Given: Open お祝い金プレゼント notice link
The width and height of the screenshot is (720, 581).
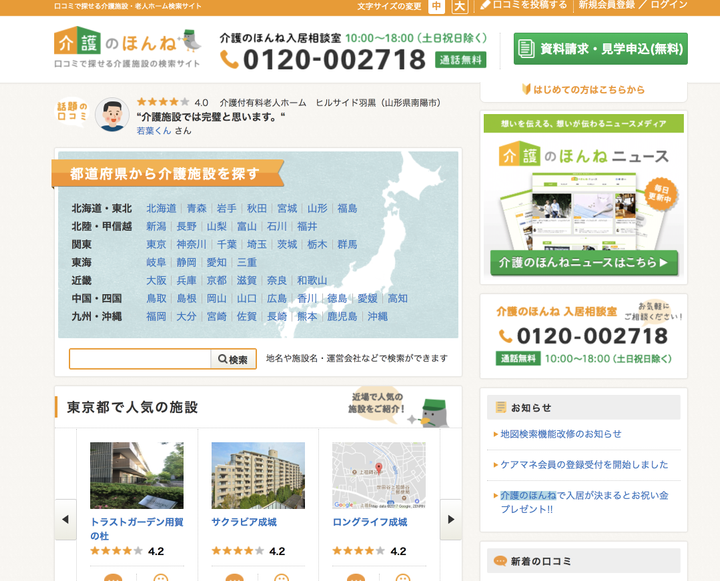Looking at the screenshot, I should tap(584, 502).
